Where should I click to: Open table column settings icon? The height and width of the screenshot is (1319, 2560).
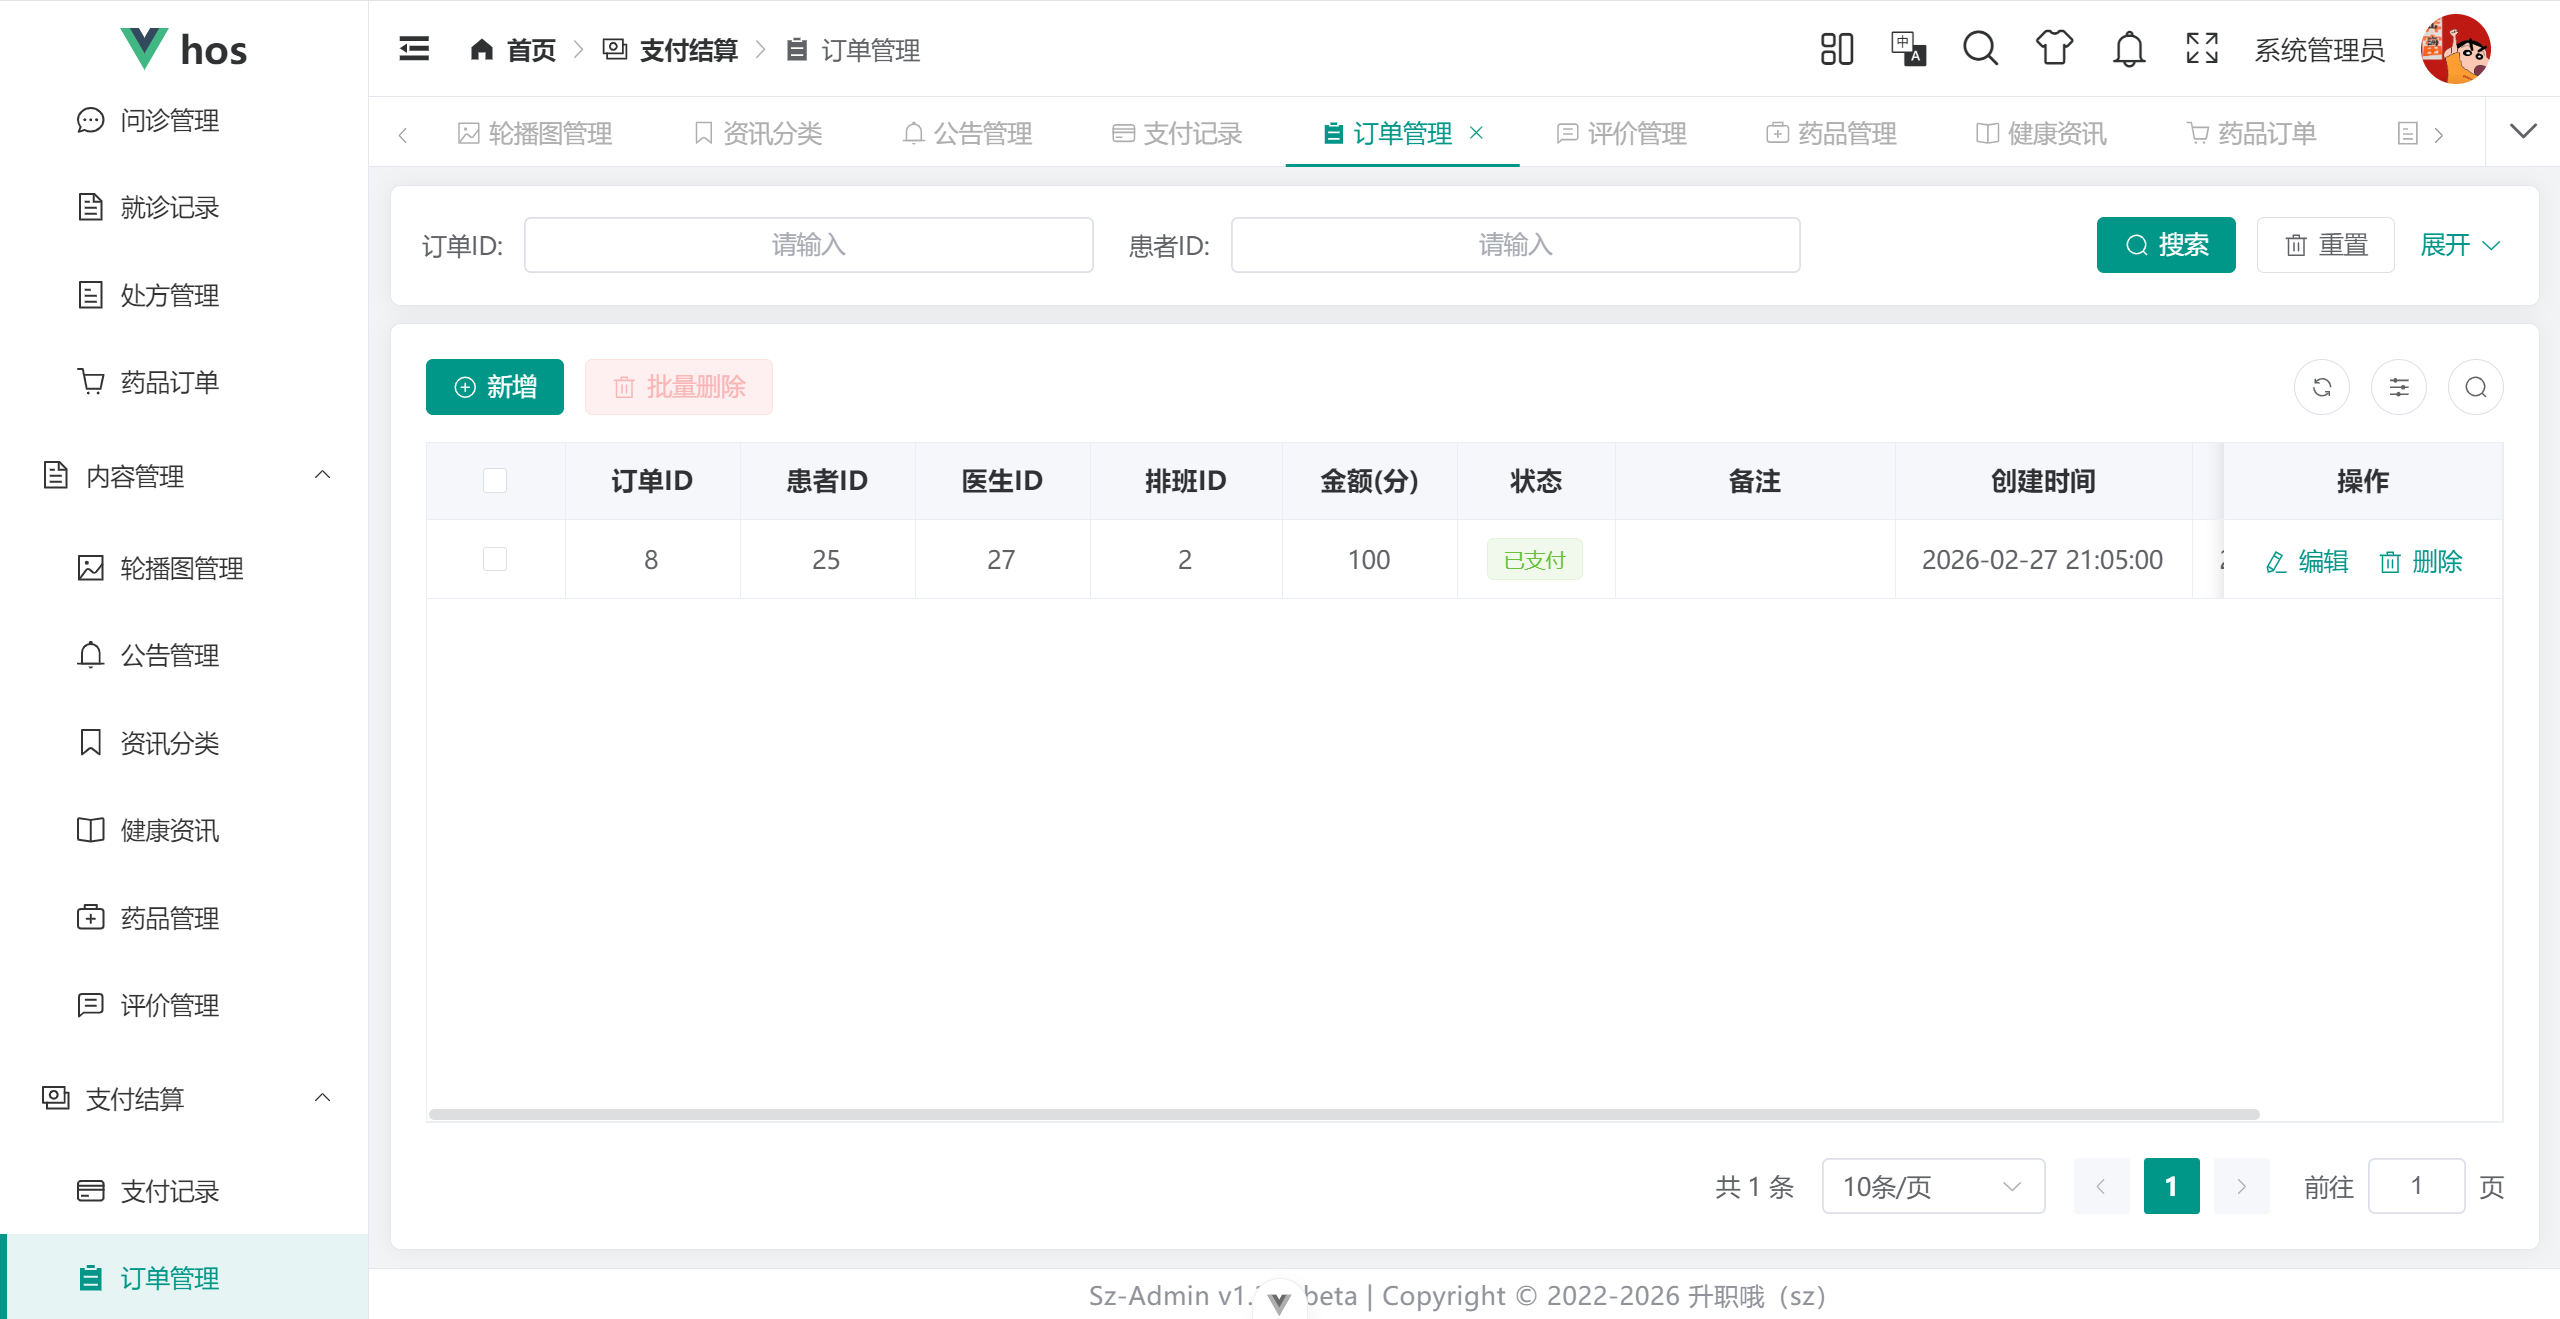click(2399, 387)
